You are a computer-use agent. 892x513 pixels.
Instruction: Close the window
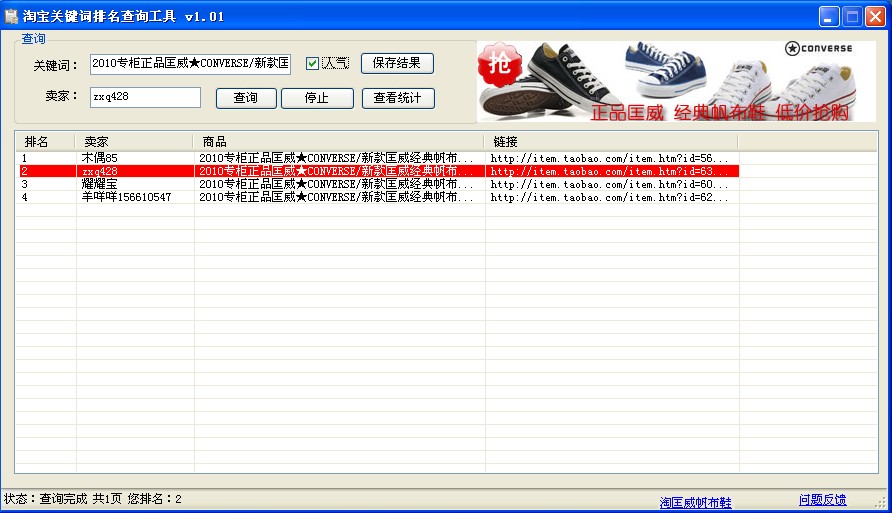click(875, 16)
